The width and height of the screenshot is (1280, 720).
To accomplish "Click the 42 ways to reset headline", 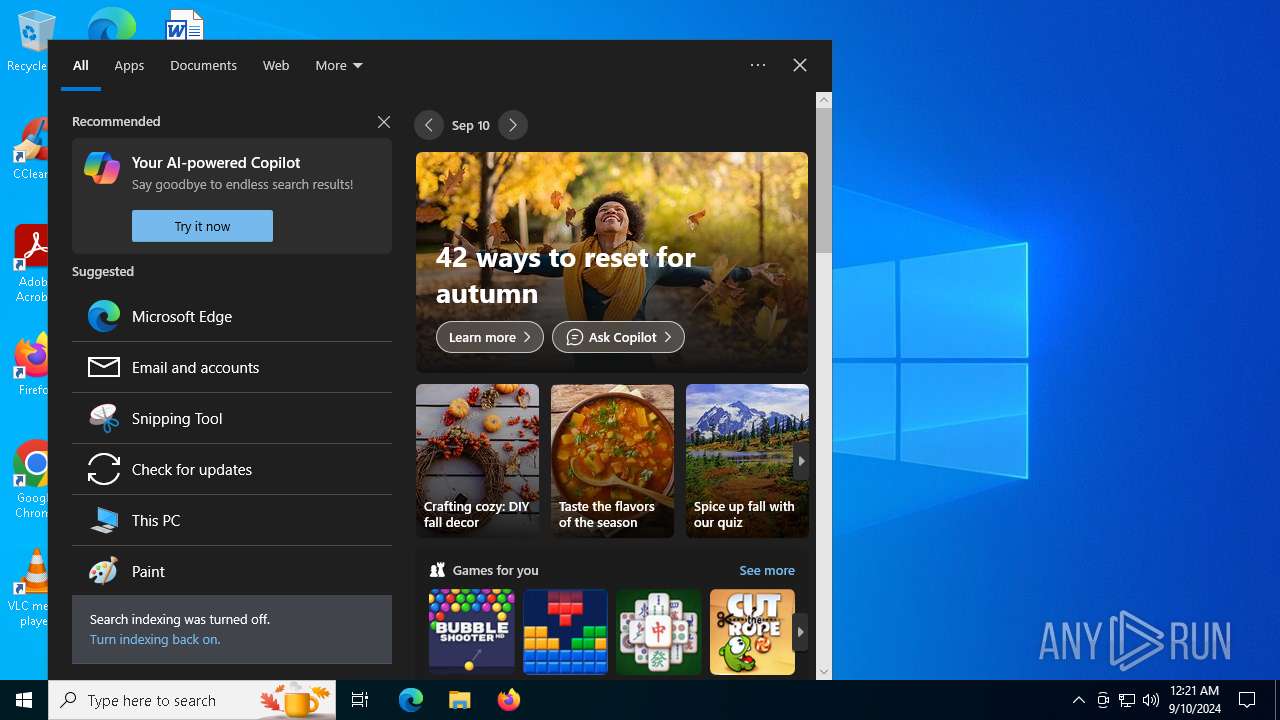I will [566, 275].
